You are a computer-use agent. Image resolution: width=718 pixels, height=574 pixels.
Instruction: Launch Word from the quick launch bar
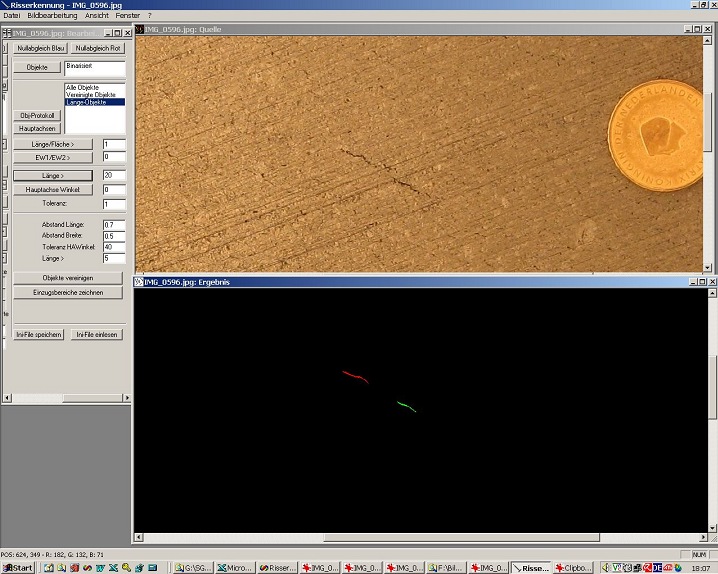point(100,568)
